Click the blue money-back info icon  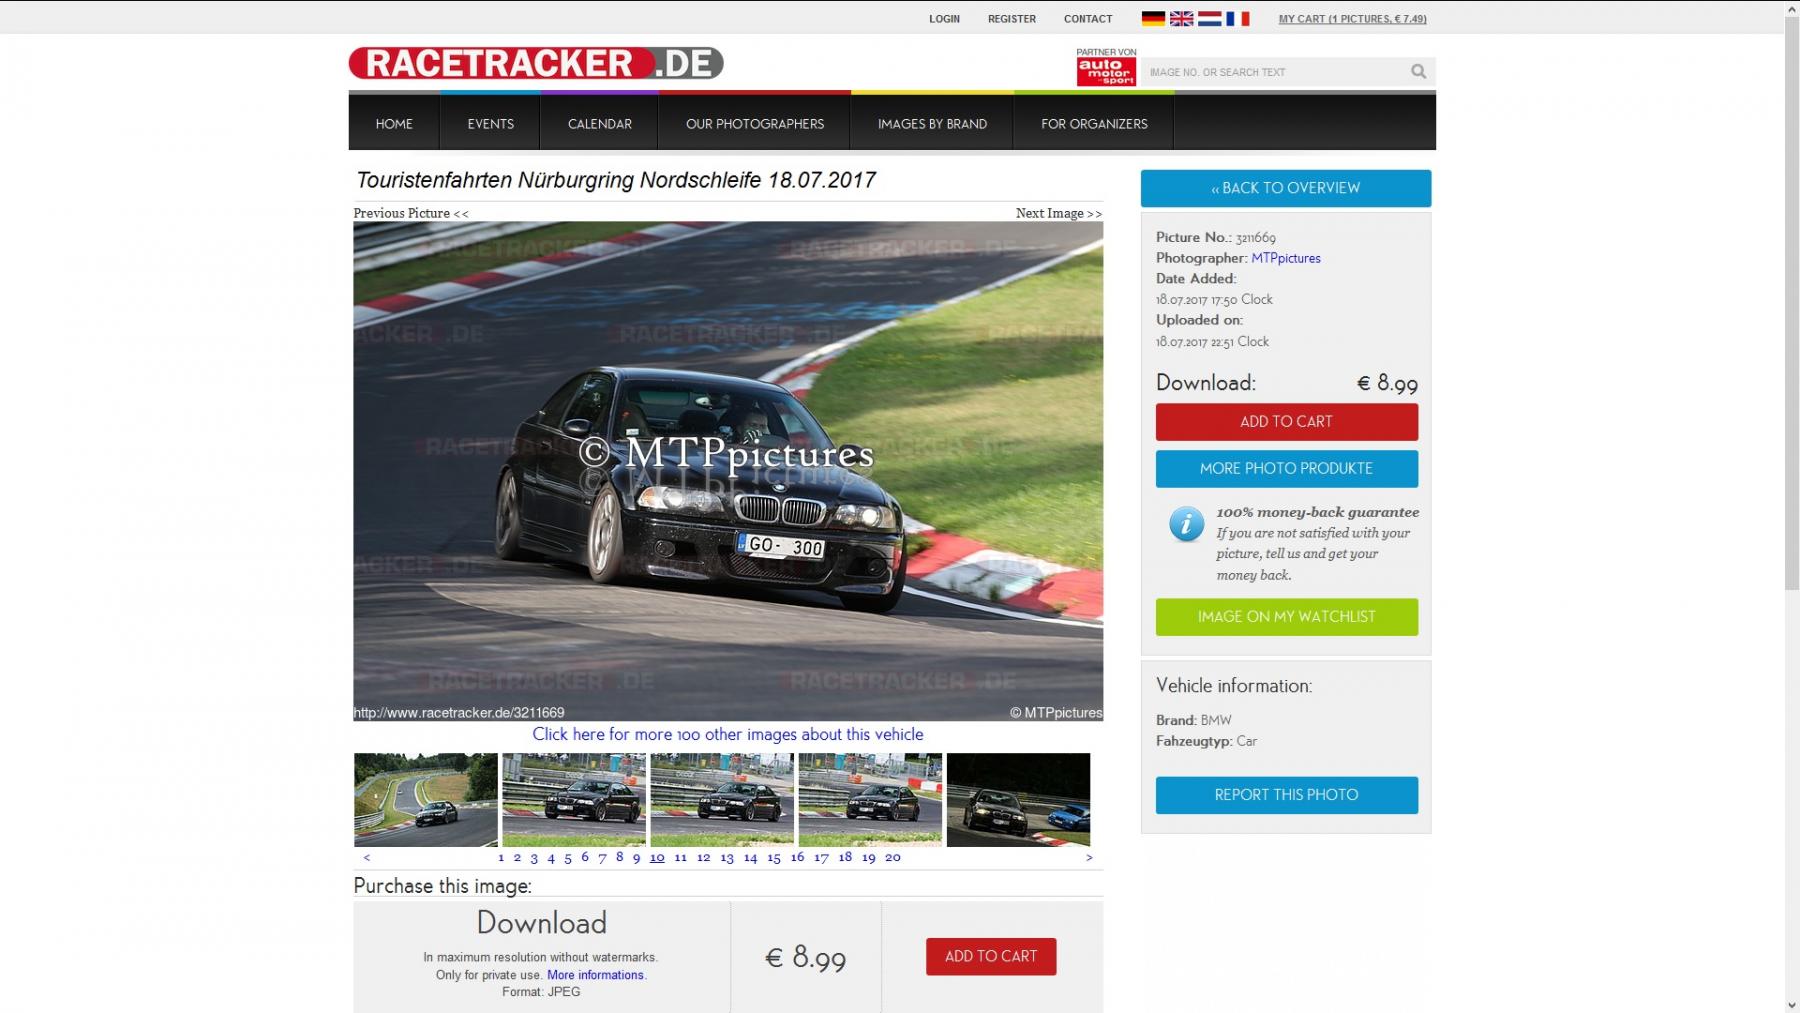(1186, 523)
